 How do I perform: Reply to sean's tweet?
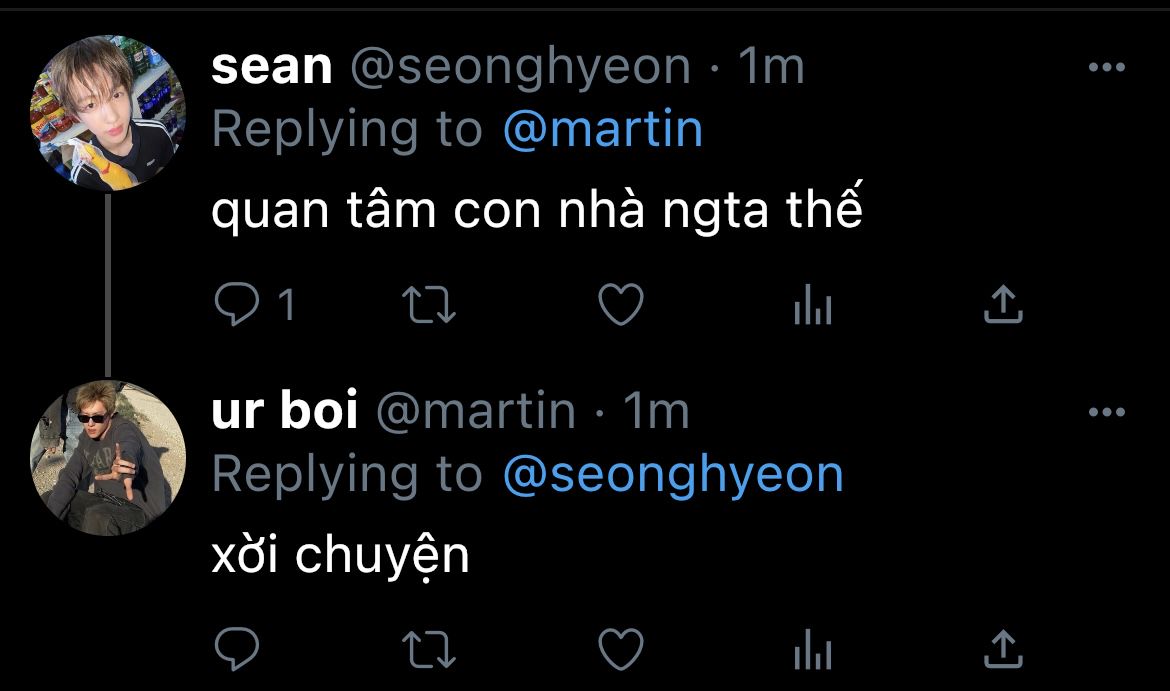(237, 305)
